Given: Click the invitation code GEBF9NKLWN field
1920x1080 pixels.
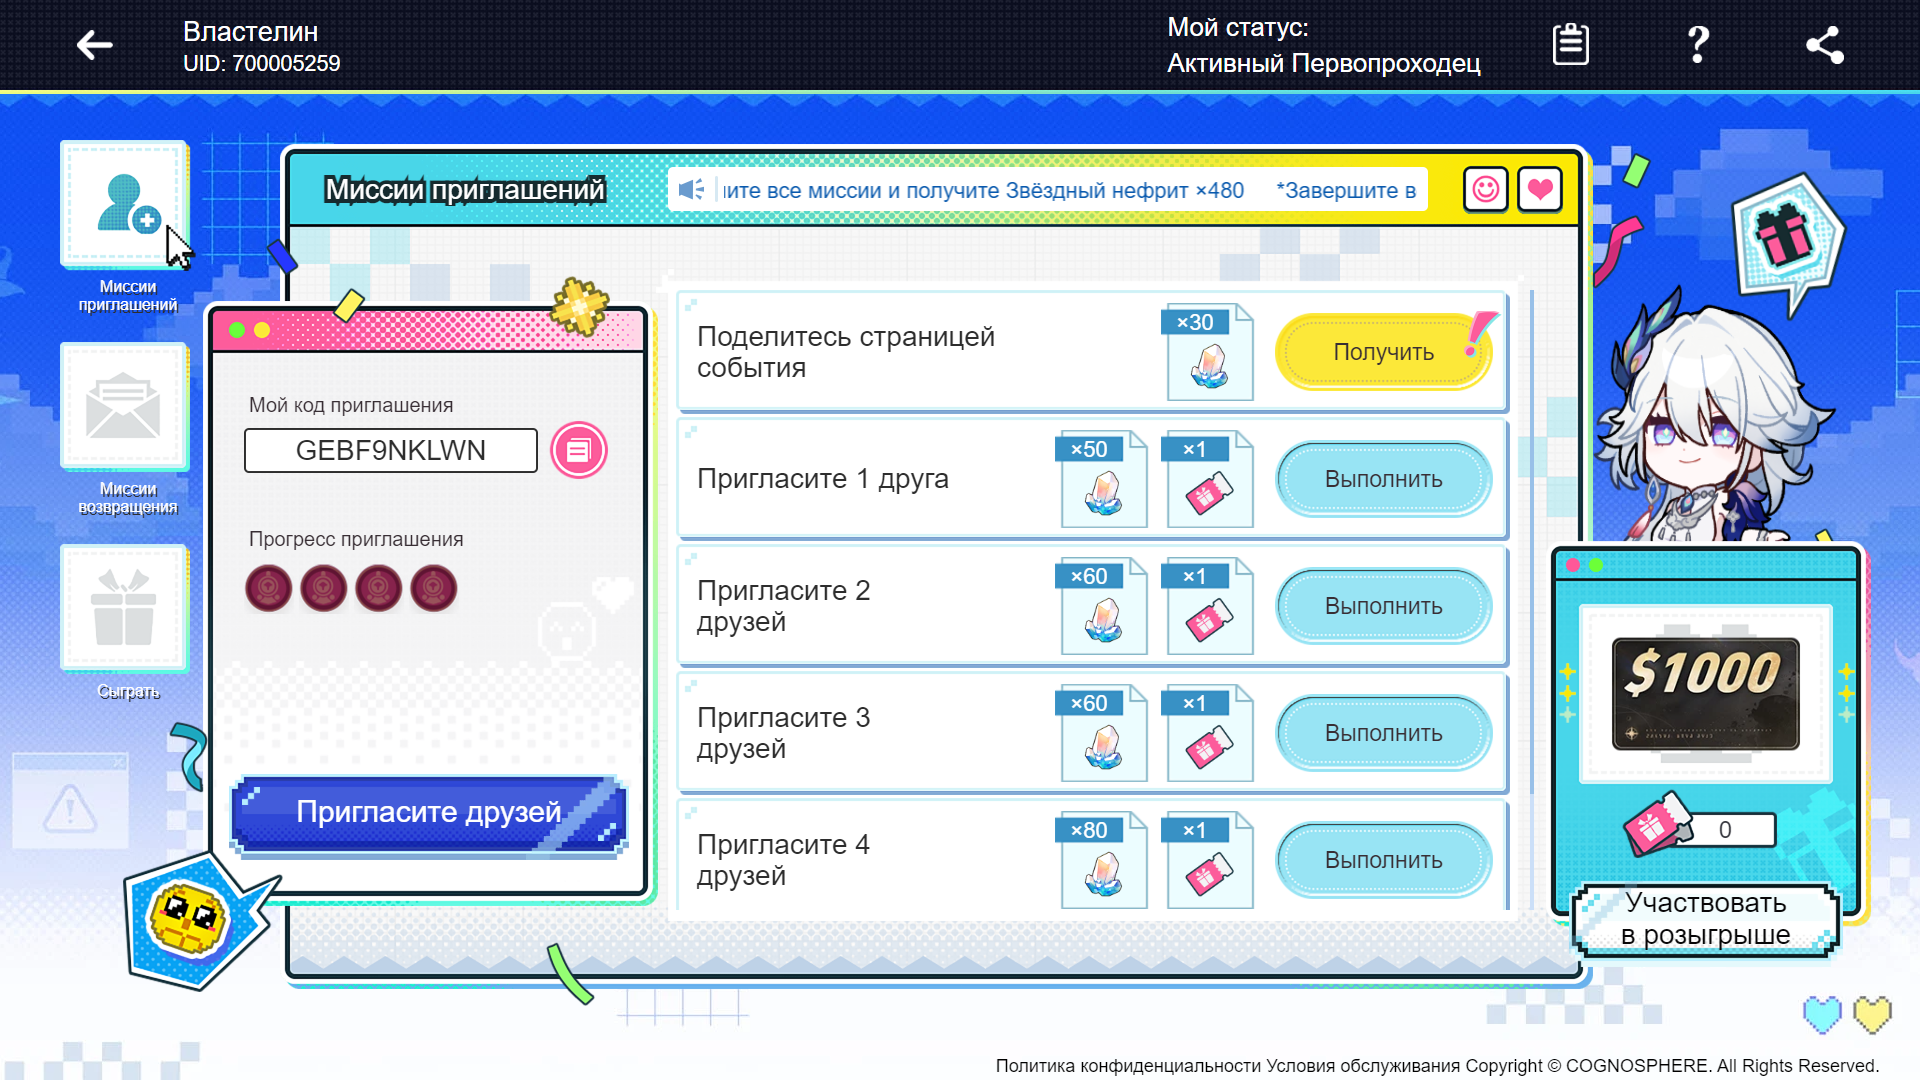Looking at the screenshot, I should click(390, 451).
